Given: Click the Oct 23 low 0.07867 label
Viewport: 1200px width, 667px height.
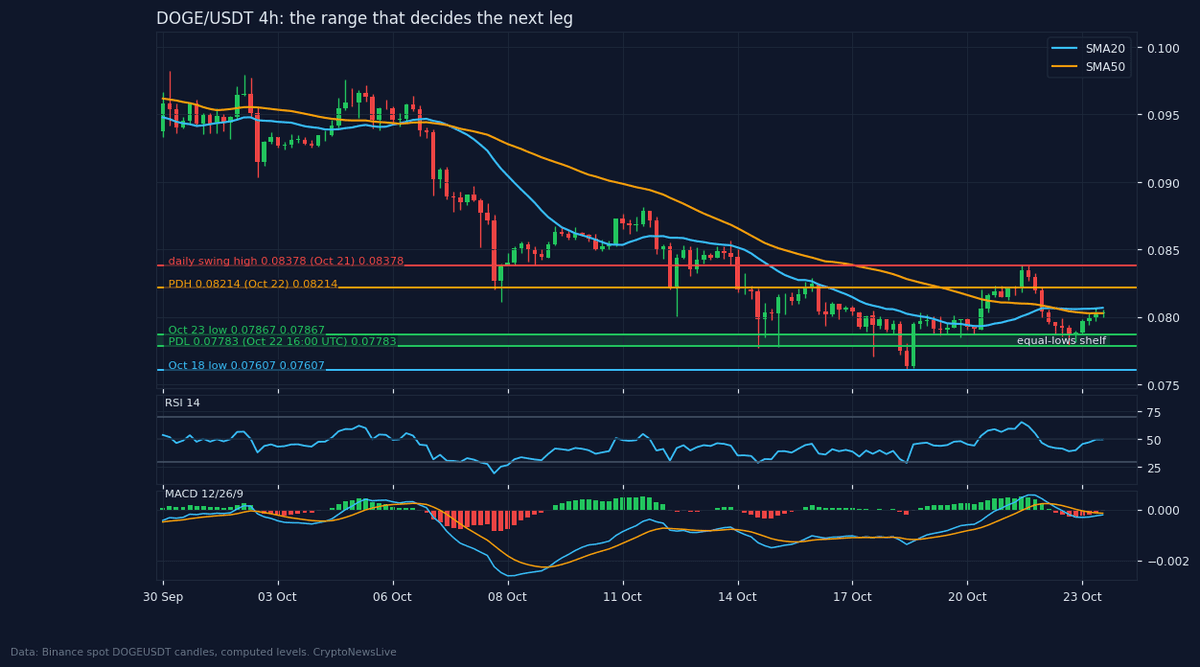Looking at the screenshot, I should tap(246, 330).
